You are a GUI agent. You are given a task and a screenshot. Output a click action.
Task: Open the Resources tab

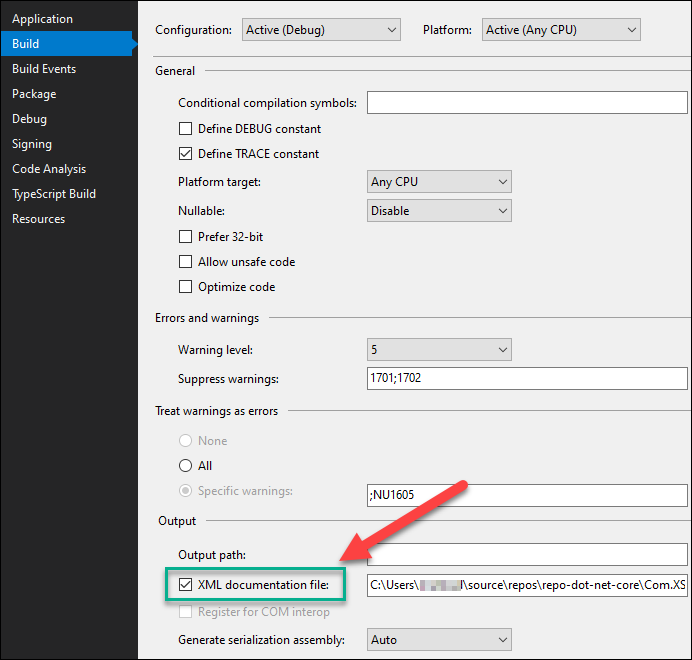(x=38, y=219)
